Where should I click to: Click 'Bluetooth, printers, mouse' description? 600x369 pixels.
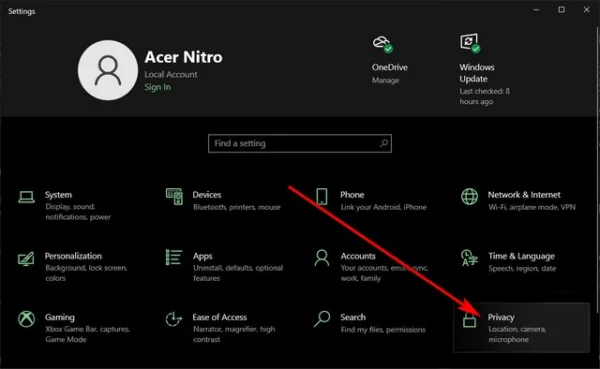click(236, 207)
